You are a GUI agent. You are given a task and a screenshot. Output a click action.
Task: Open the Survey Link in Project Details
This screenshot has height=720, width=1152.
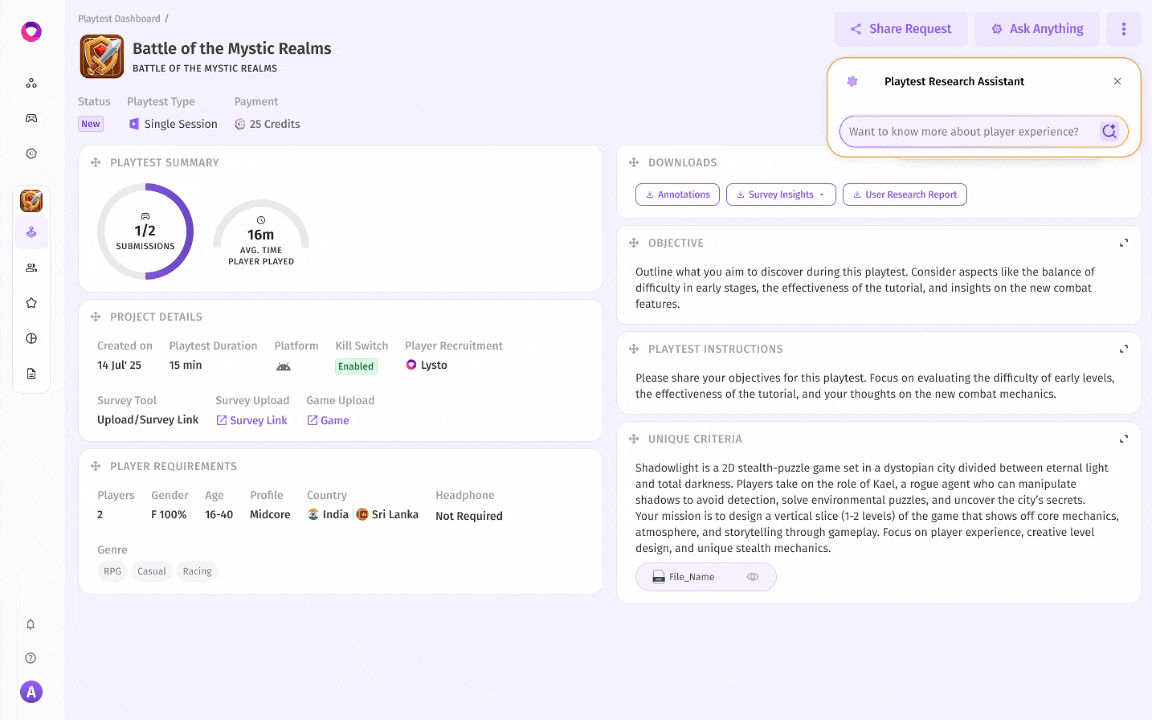click(x=251, y=420)
